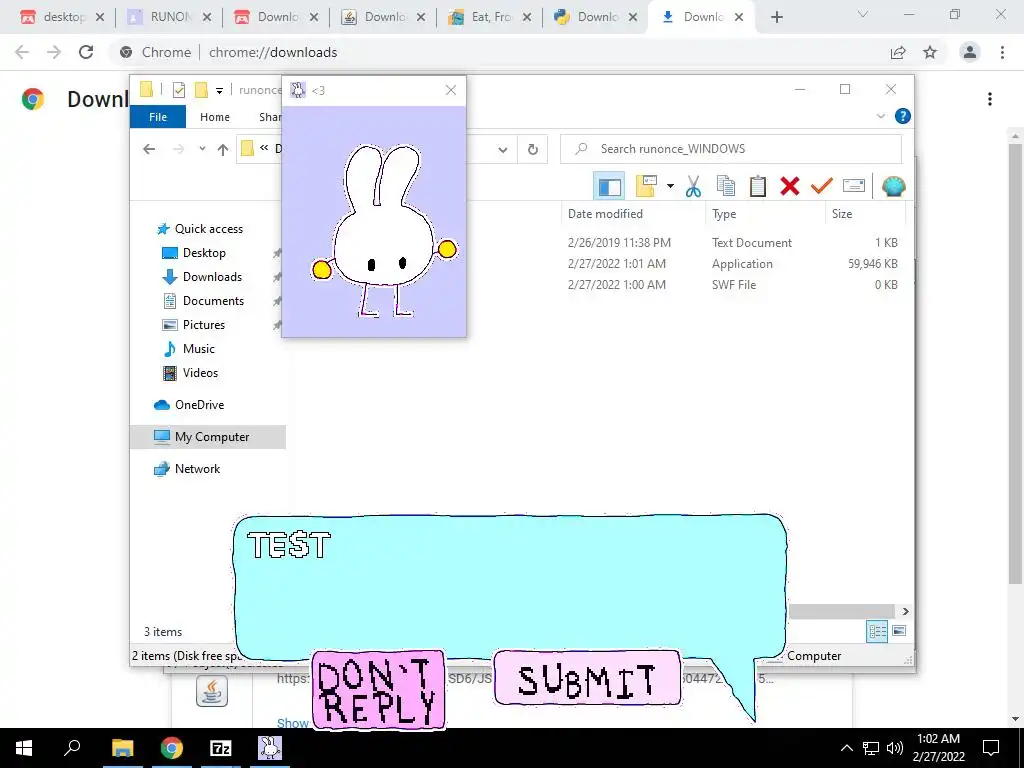Switch to the Eat, Fro Chrome tab
This screenshot has height=768, width=1024.
click(x=490, y=17)
